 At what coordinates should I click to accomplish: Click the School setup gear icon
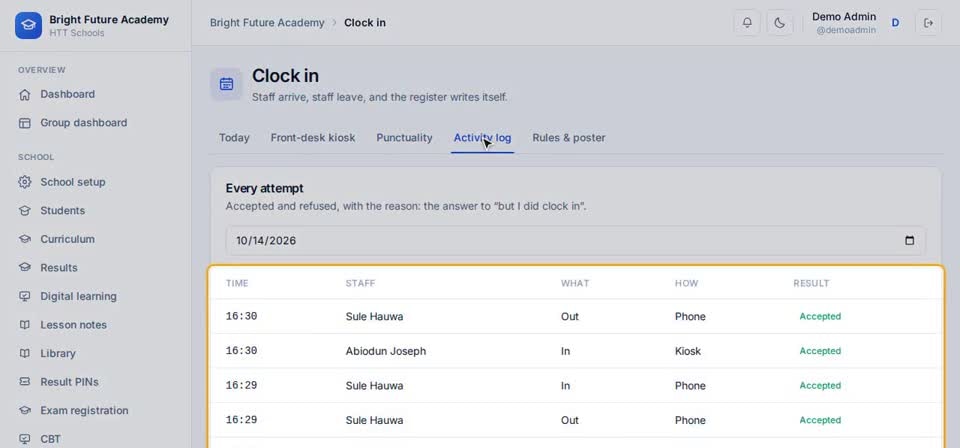click(24, 182)
